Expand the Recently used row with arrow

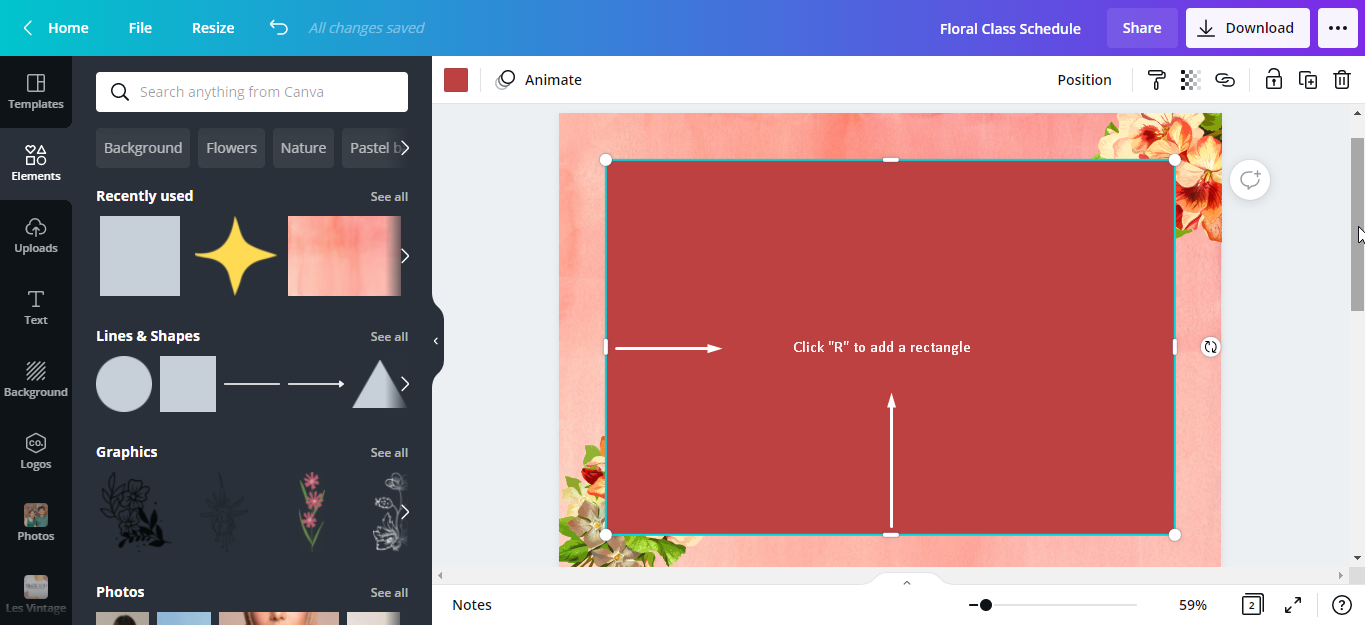point(404,256)
